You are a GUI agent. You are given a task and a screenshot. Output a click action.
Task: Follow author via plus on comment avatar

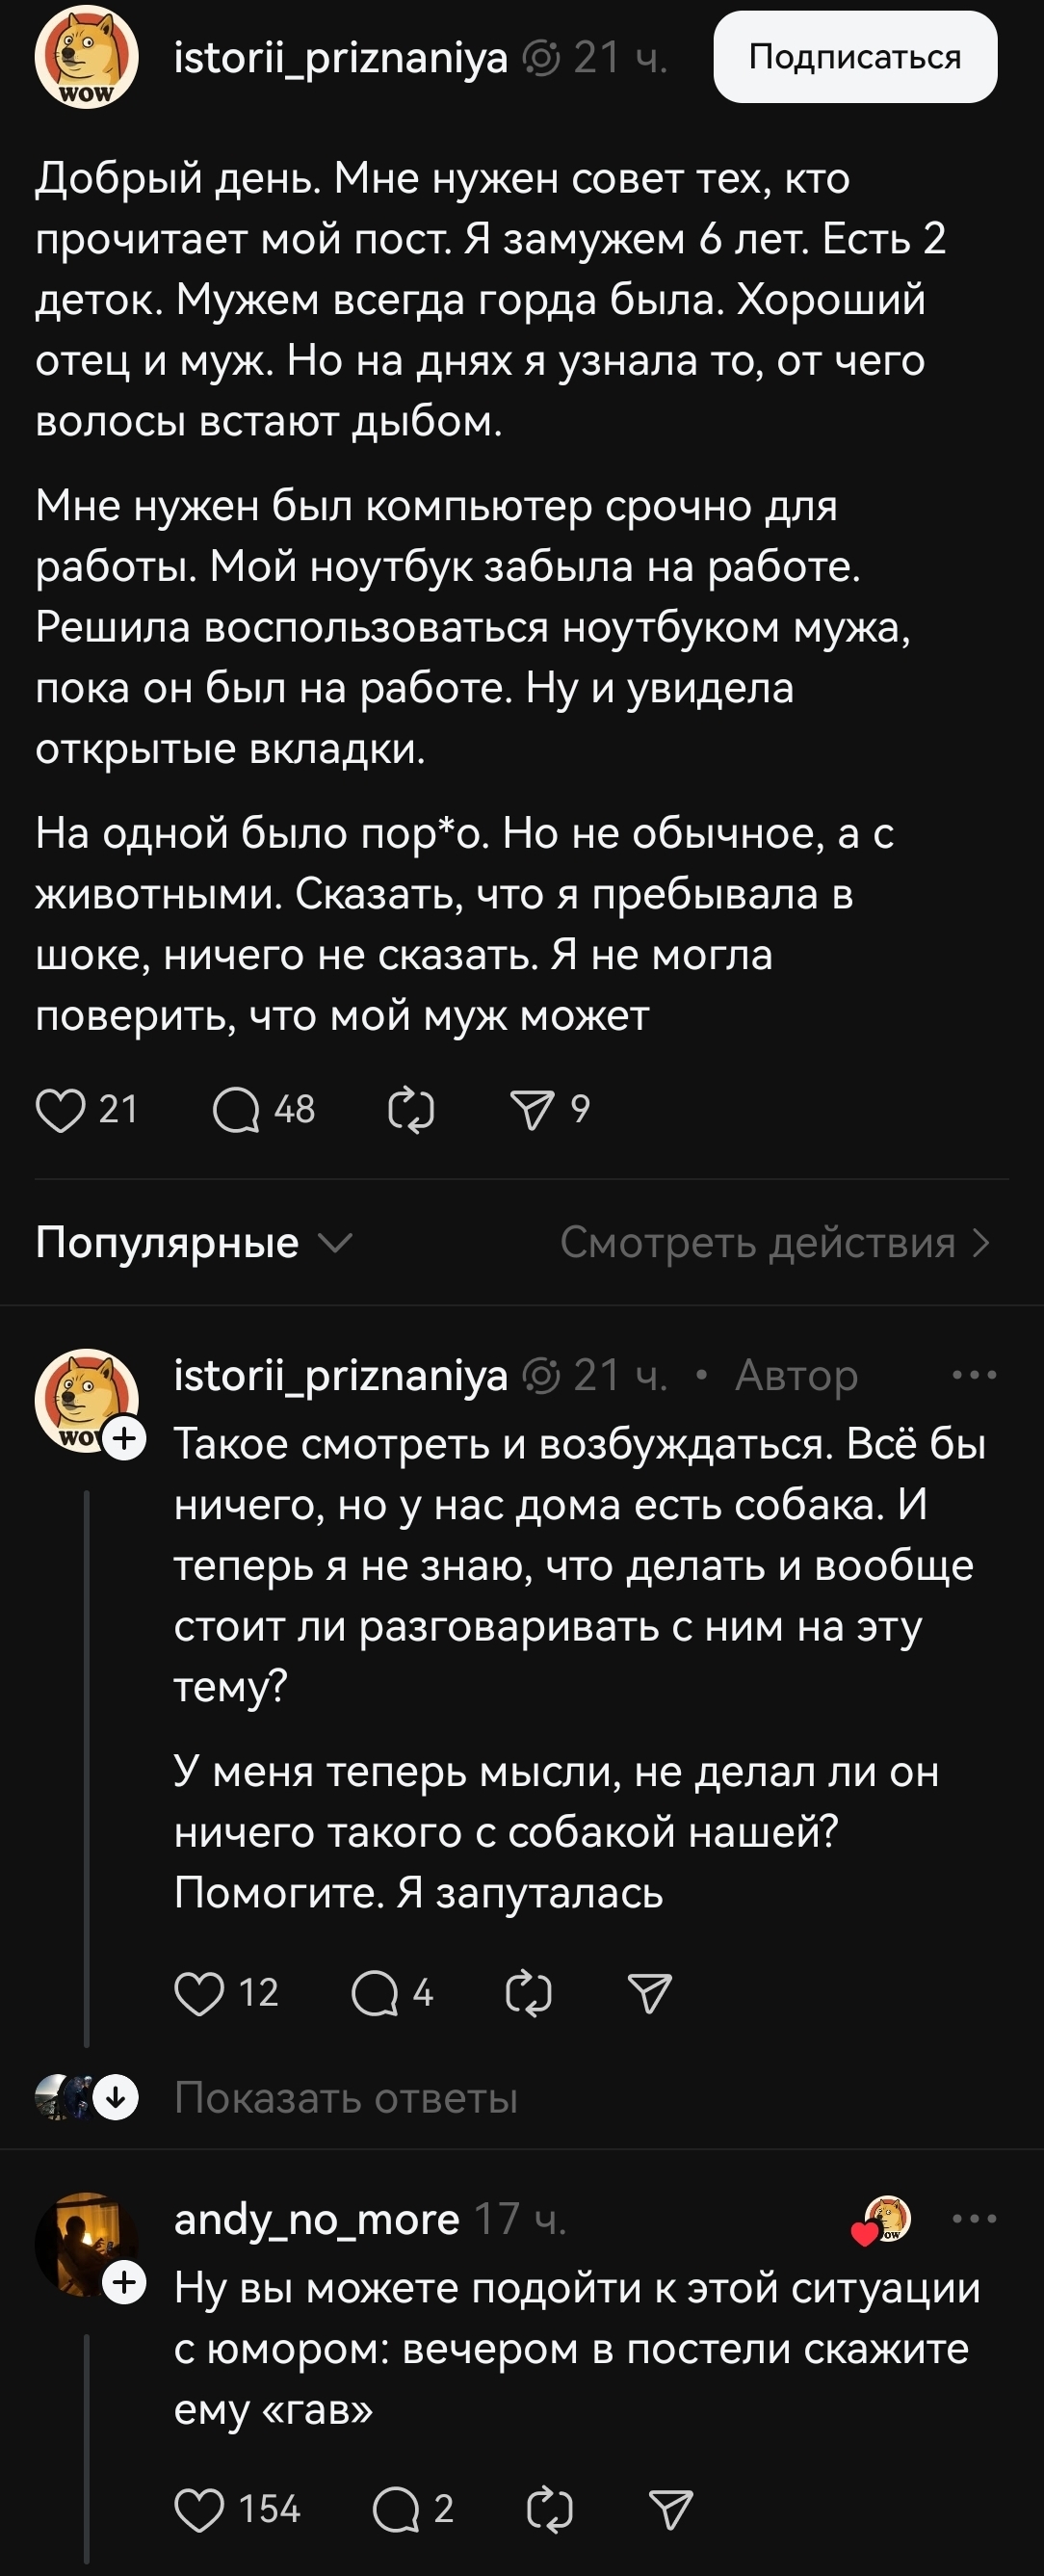pyautogui.click(x=125, y=1439)
